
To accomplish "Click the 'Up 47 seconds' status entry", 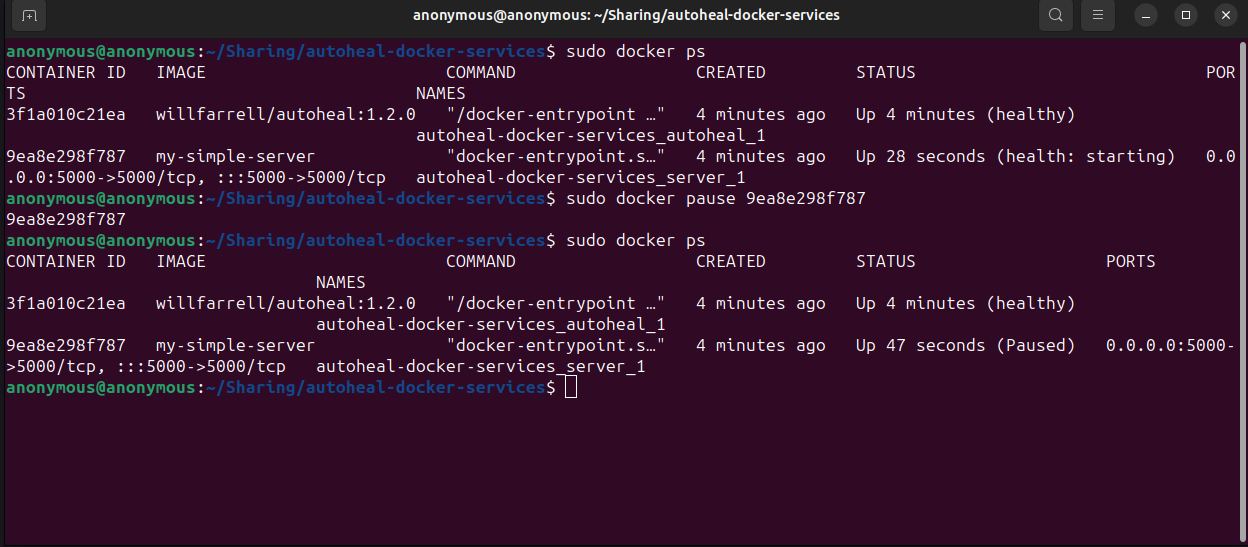I will [x=920, y=346].
